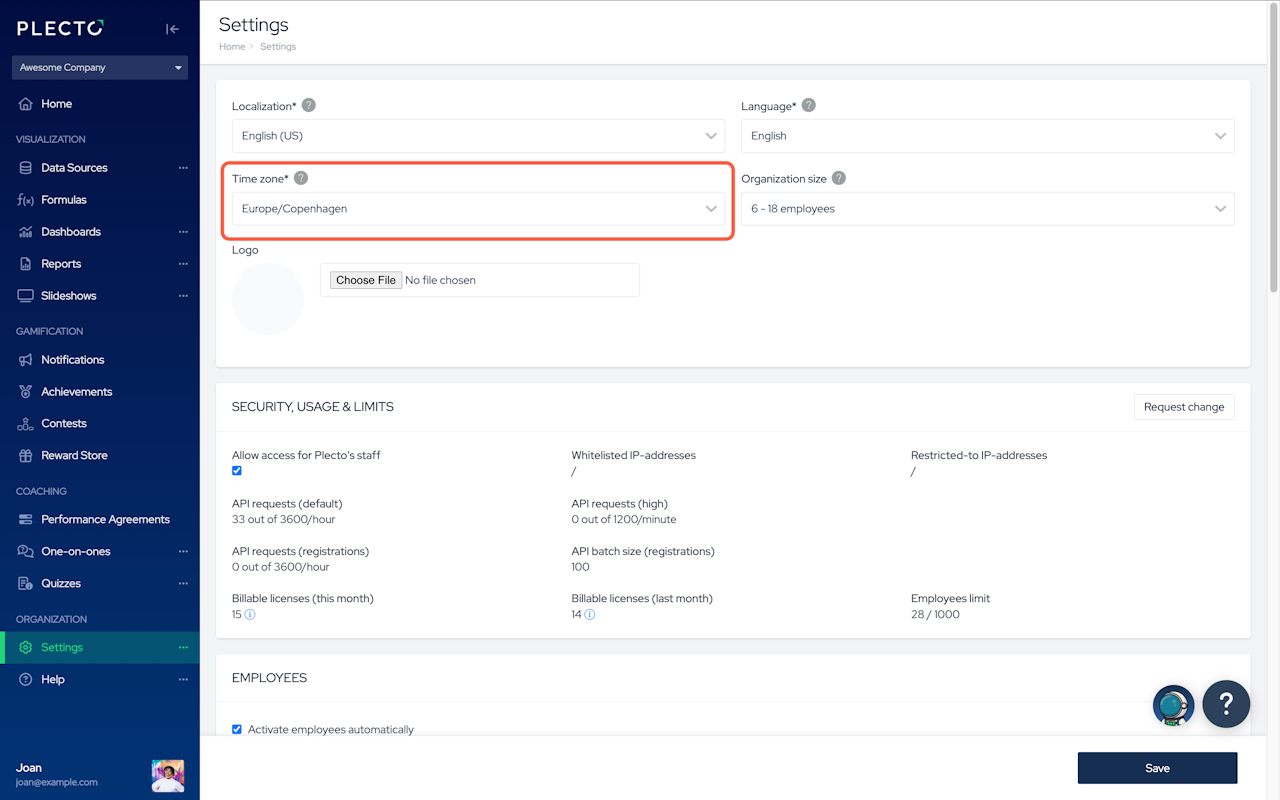Click the Save button
1280x800 pixels.
point(1157,768)
